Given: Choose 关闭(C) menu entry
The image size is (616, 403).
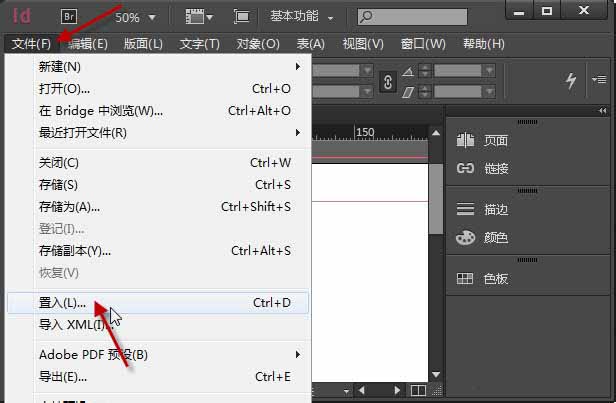Looking at the screenshot, I should tap(158, 163).
